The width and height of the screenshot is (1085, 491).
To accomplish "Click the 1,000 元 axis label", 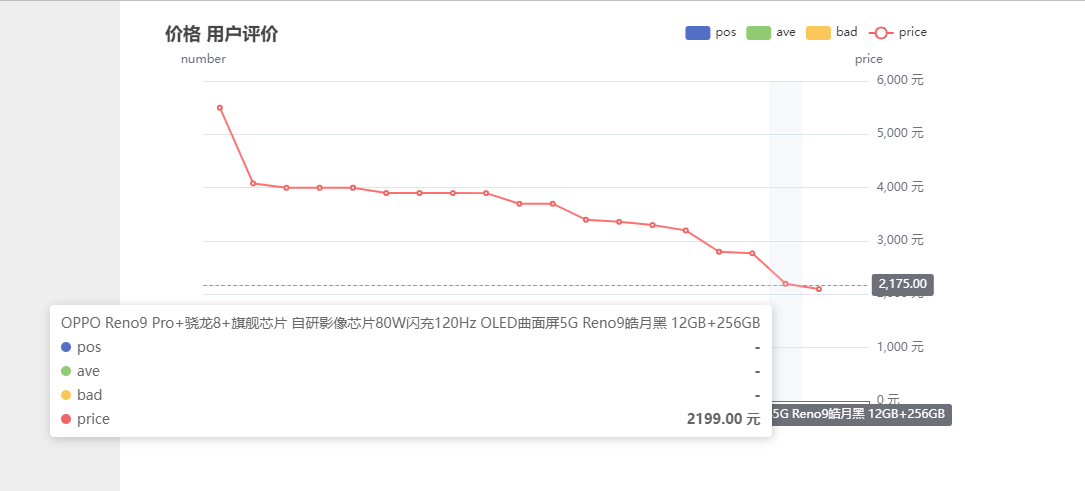I will coord(900,346).
